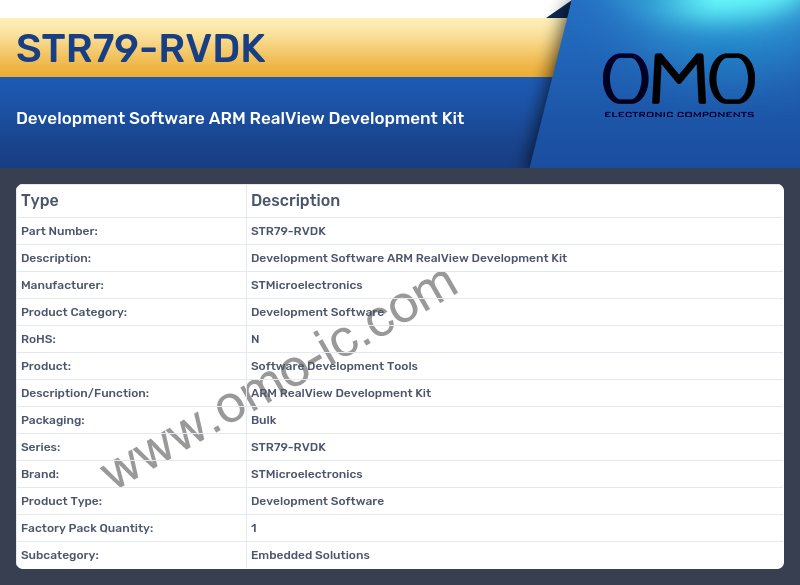800x585 pixels.
Task: Click the Type column header
Action: click(x=40, y=201)
